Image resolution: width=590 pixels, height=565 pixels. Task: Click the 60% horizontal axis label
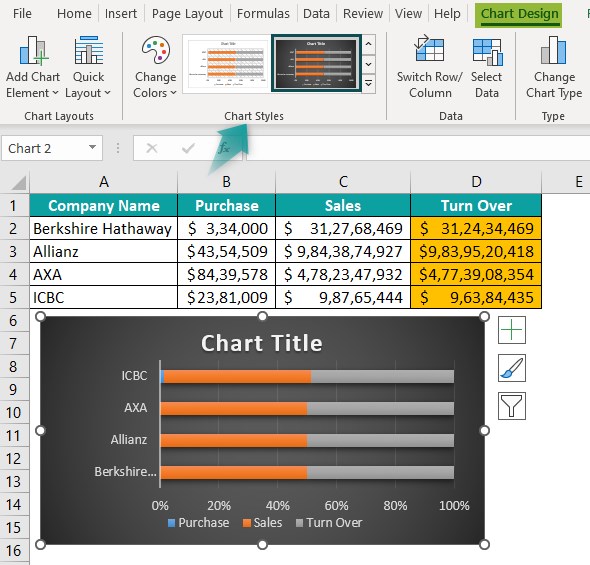click(336, 506)
